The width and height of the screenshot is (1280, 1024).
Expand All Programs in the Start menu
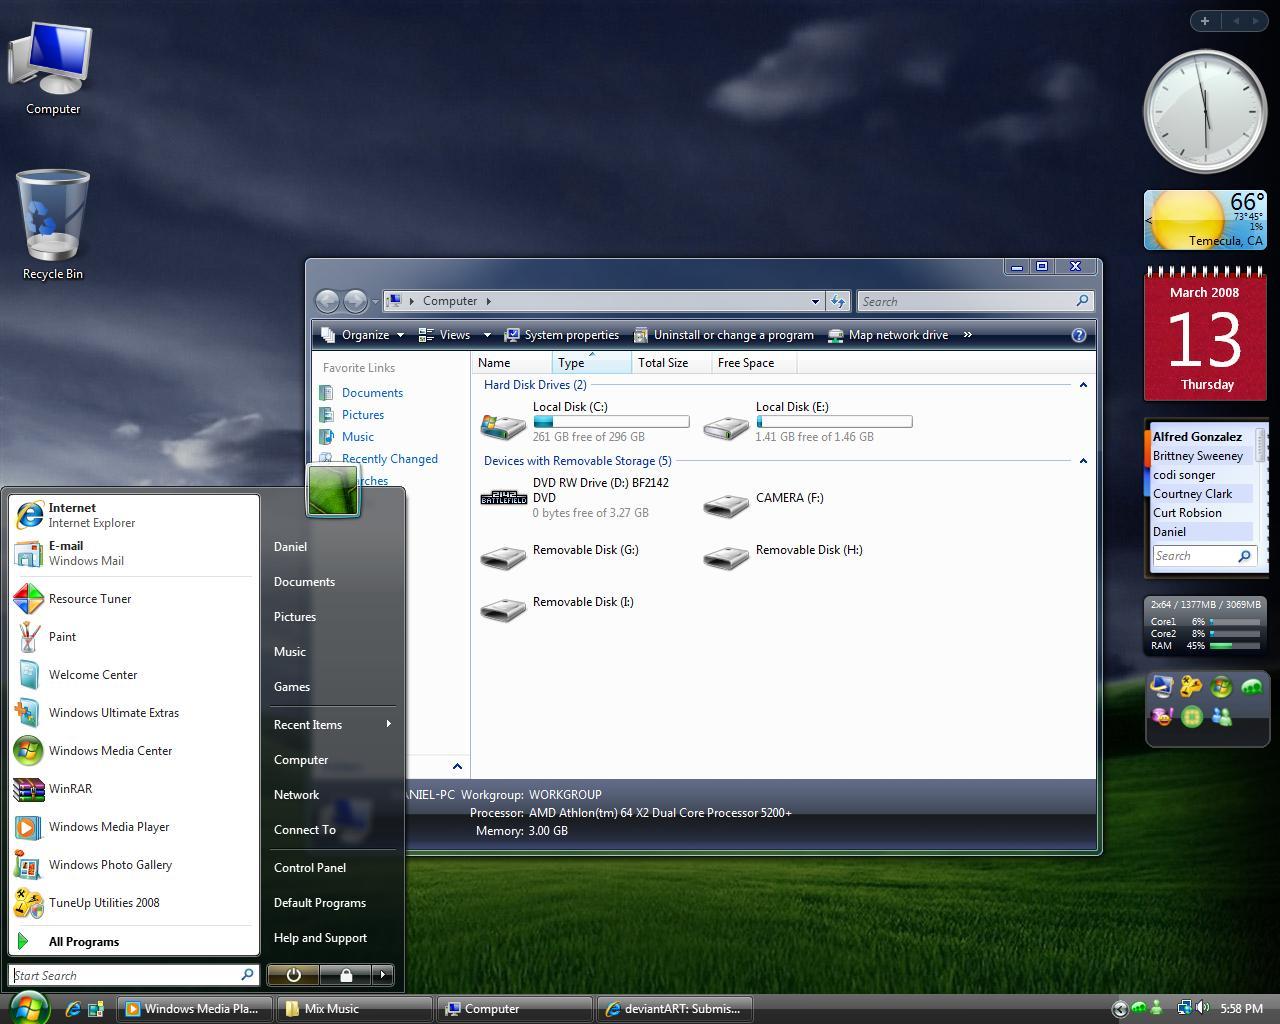click(84, 941)
